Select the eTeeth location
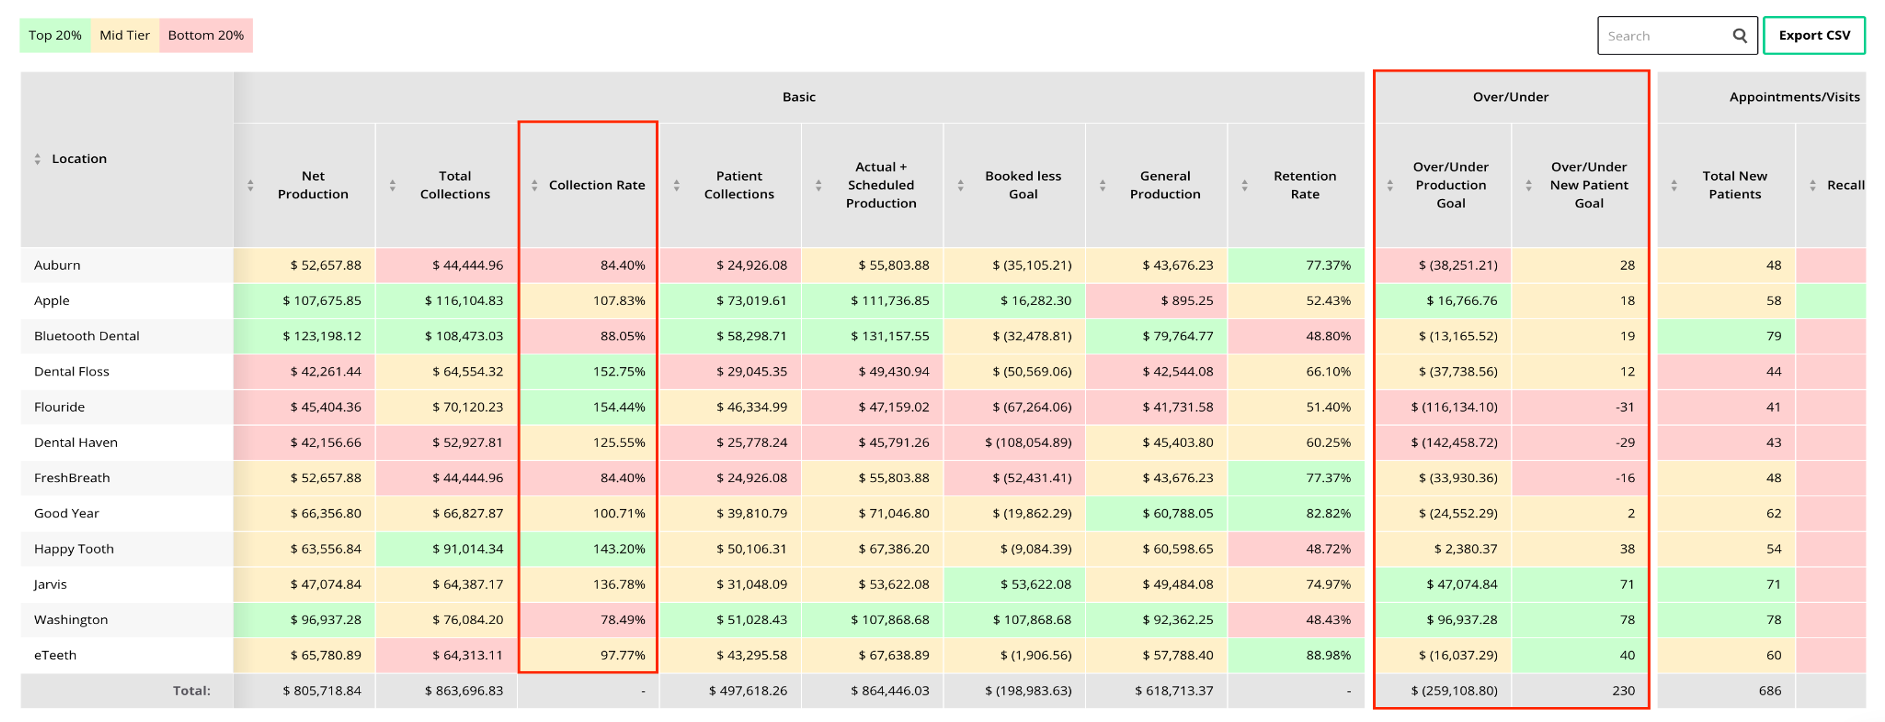This screenshot has height=722, width=1885. point(126,655)
